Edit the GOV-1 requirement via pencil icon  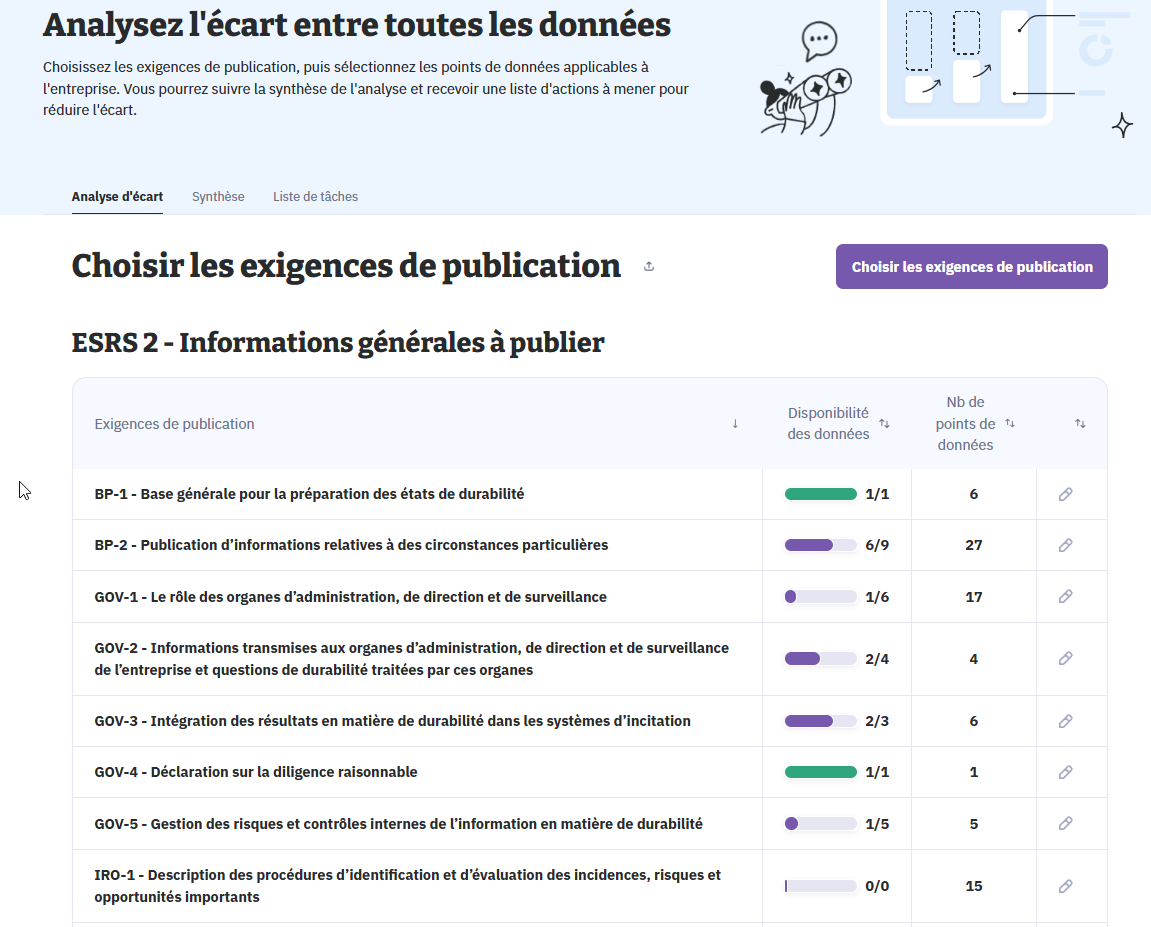pos(1065,597)
